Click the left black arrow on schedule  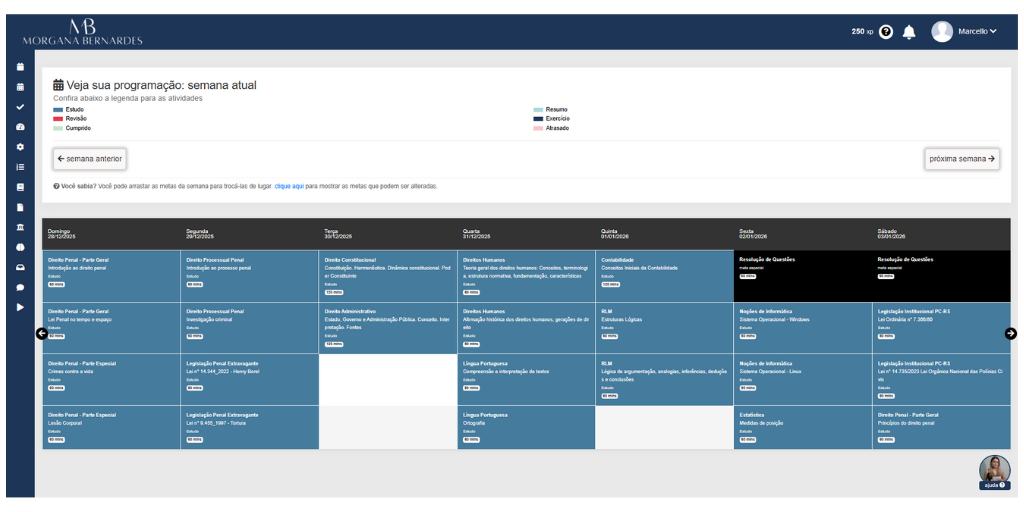[41, 334]
